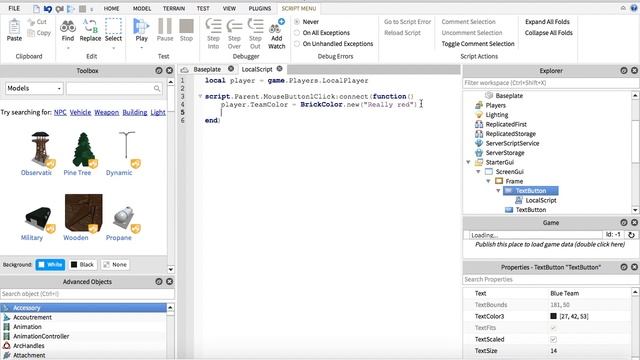The width and height of the screenshot is (640, 360).
Task: Select the Propane tank model thumbnail
Action: point(124,218)
